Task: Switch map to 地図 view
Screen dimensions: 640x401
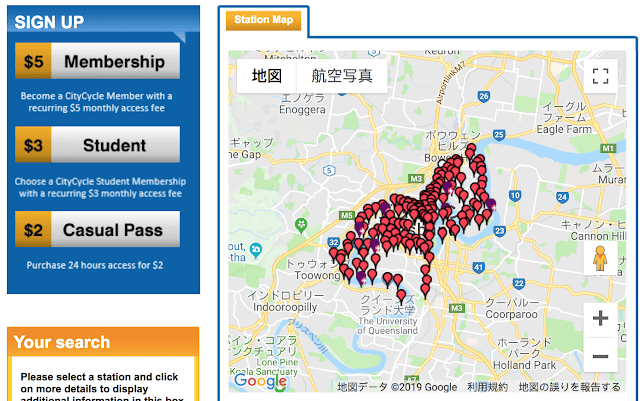Action: [267, 76]
